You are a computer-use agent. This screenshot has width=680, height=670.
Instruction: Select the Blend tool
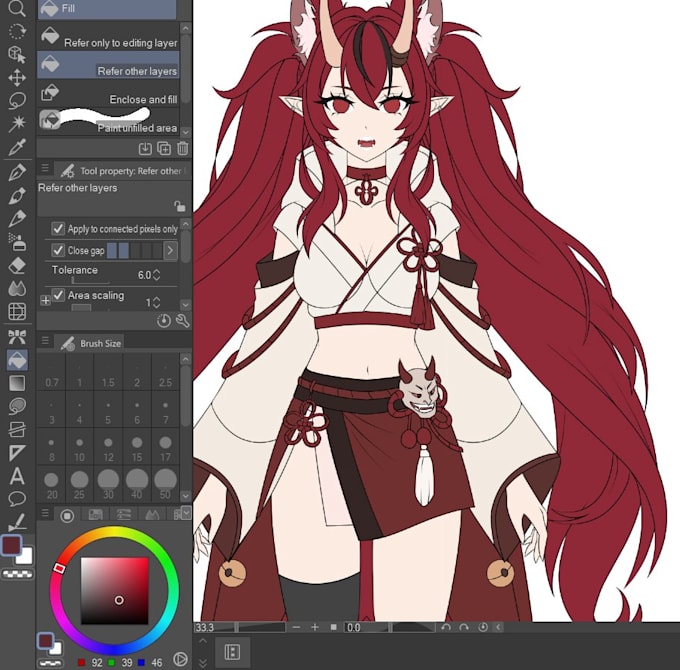pyautogui.click(x=17, y=288)
